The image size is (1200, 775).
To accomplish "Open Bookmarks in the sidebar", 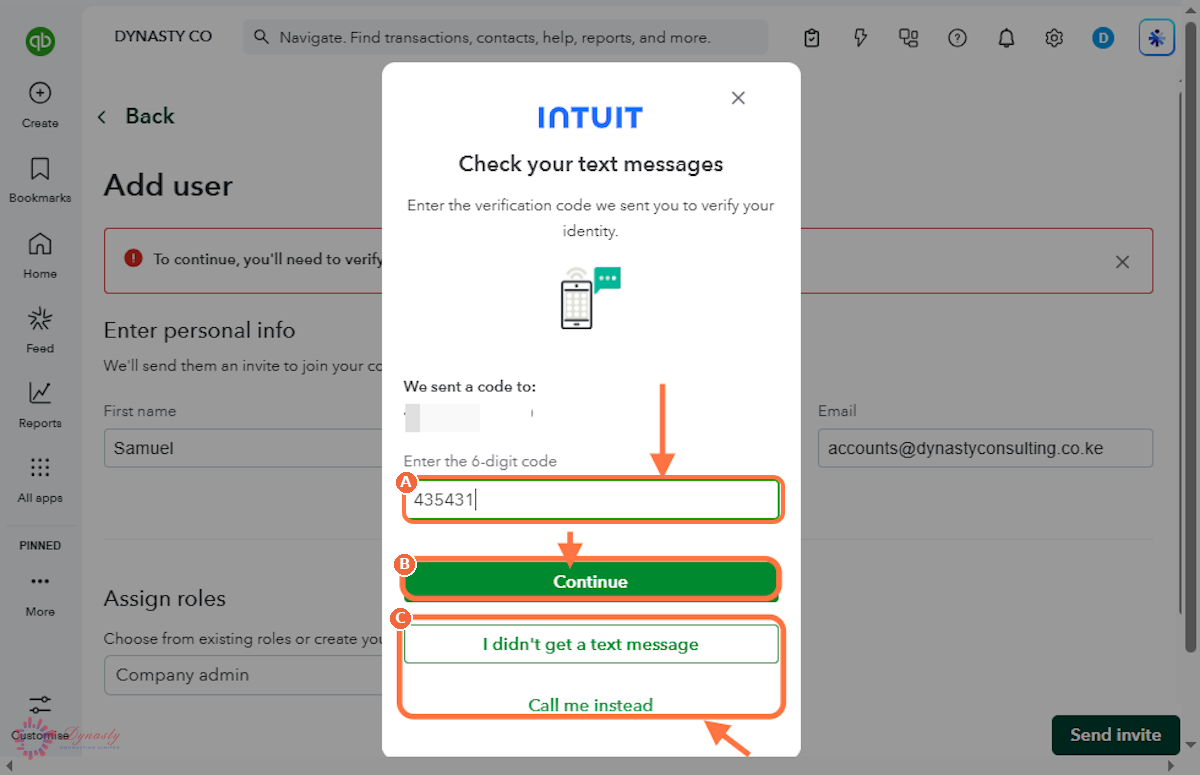I will (40, 180).
